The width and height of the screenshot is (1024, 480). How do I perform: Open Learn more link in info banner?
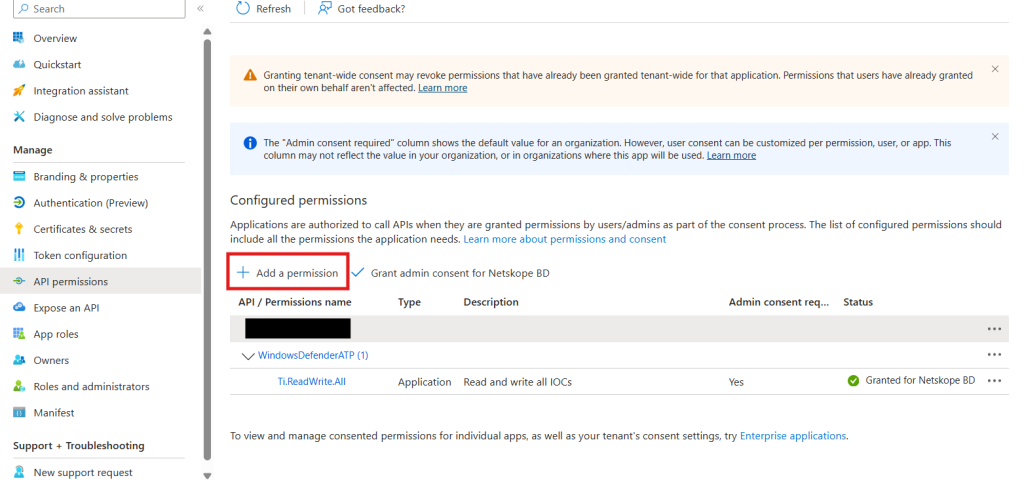coord(731,155)
